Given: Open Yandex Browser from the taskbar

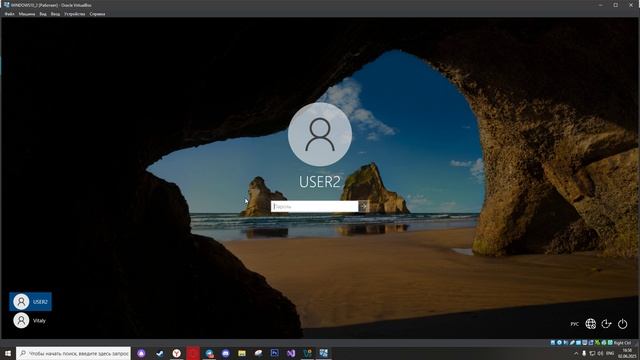Looking at the screenshot, I should pos(176,353).
